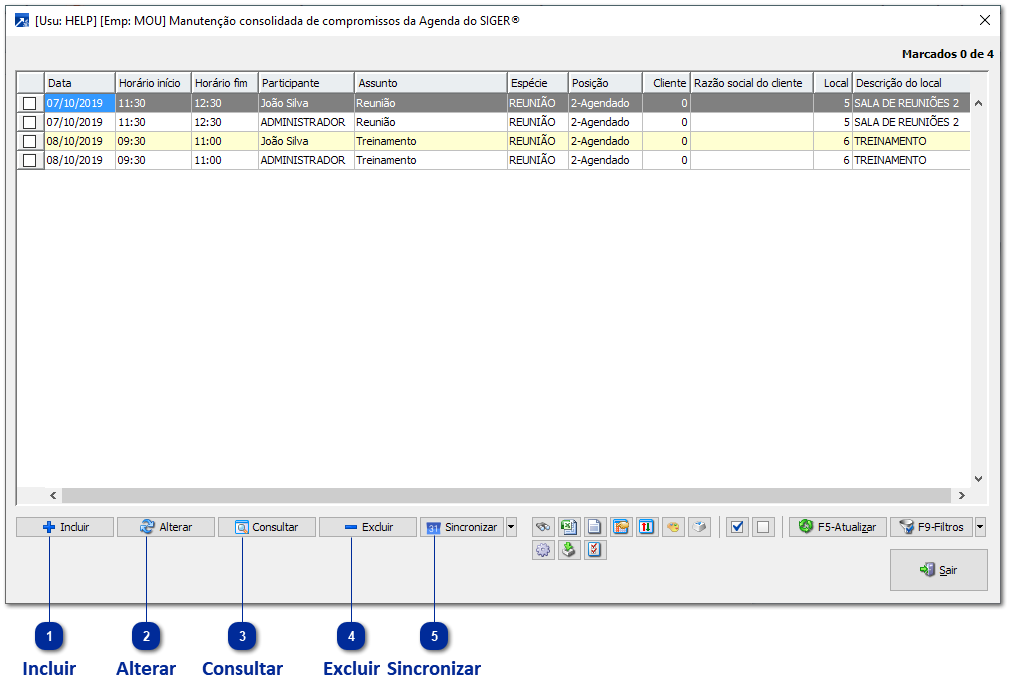
Task: Refresh the list with F5-Atualizar
Action: point(838,527)
